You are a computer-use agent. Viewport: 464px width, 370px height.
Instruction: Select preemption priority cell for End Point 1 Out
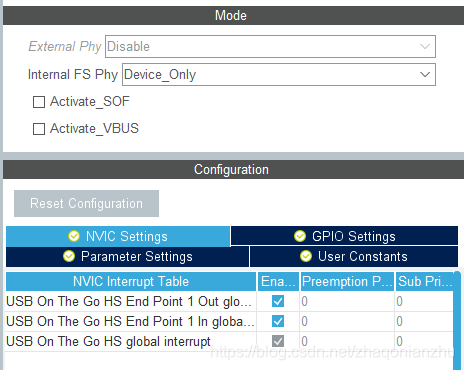pos(347,301)
